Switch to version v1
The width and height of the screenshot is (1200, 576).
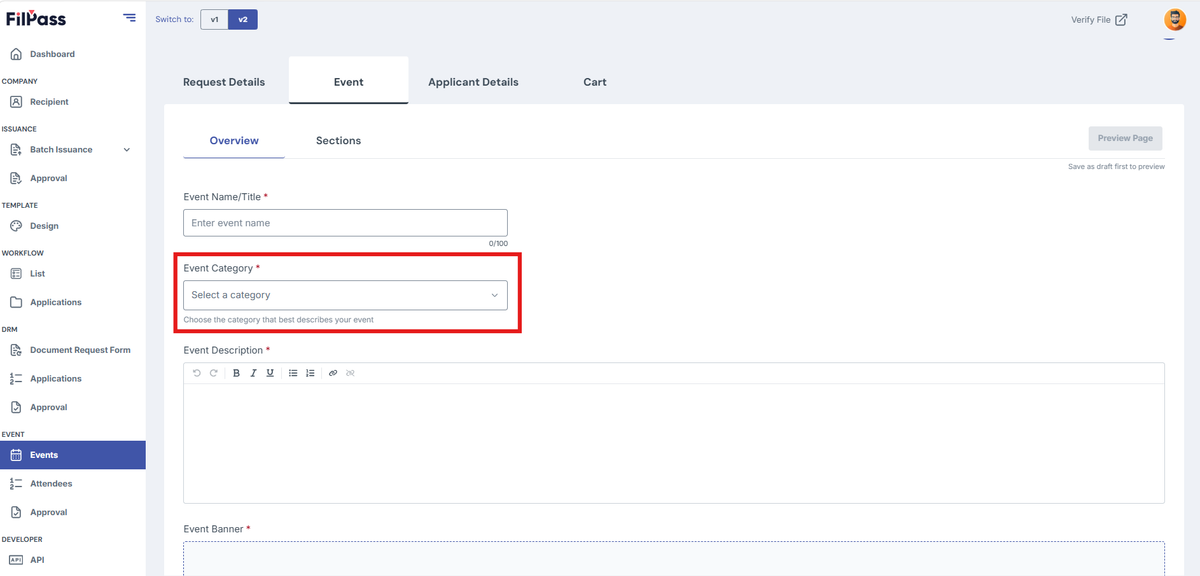[x=214, y=19]
